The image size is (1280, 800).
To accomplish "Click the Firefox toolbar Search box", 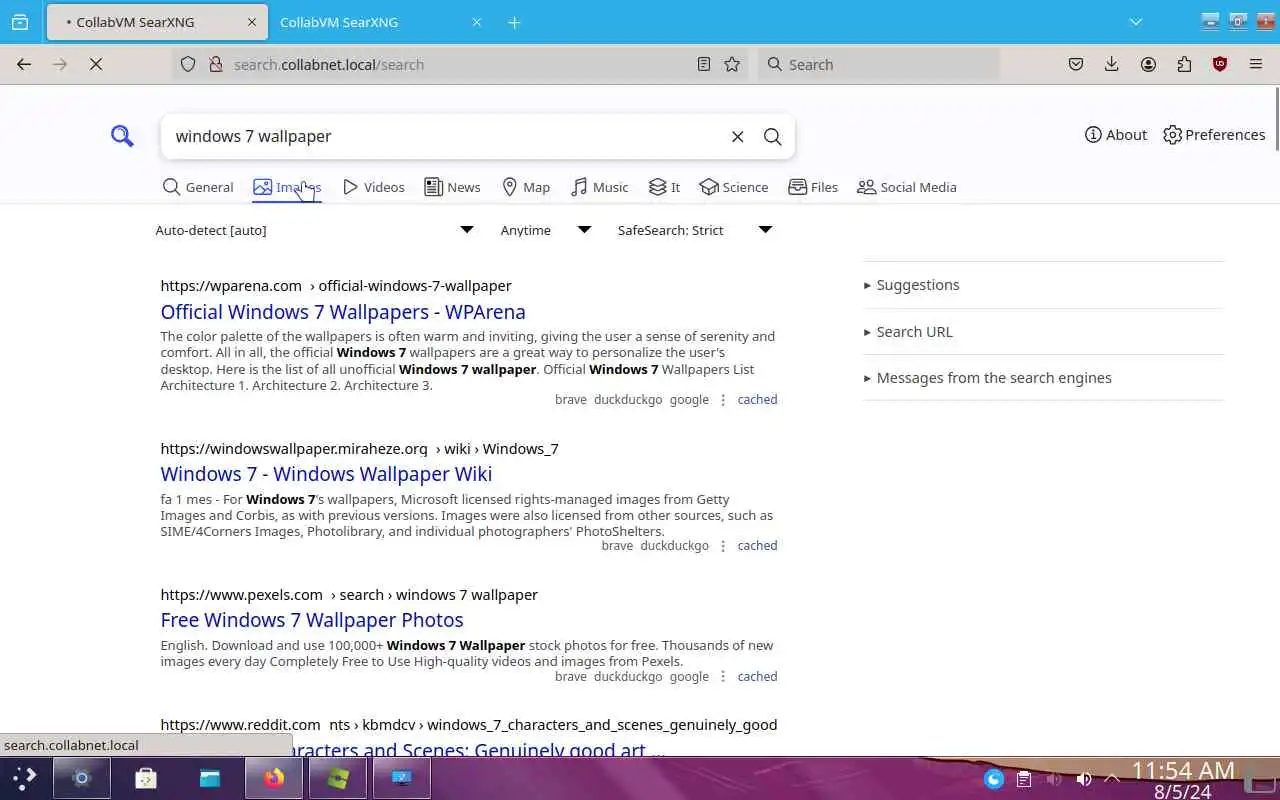I will point(879,64).
